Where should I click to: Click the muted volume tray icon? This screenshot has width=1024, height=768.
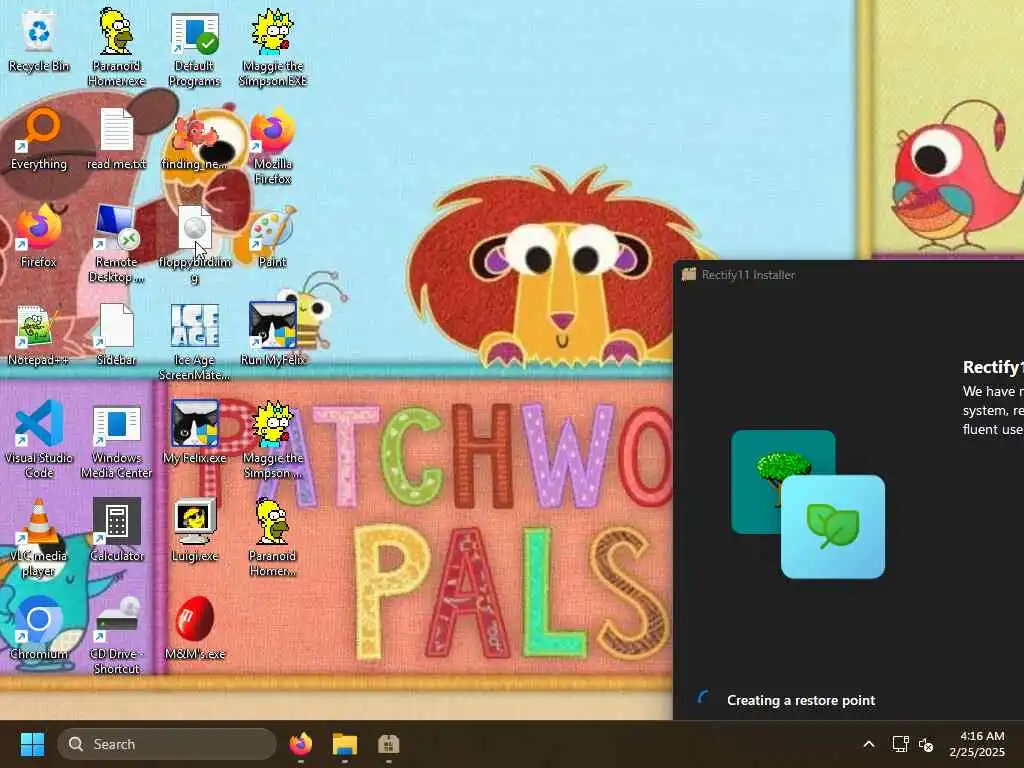click(x=926, y=744)
